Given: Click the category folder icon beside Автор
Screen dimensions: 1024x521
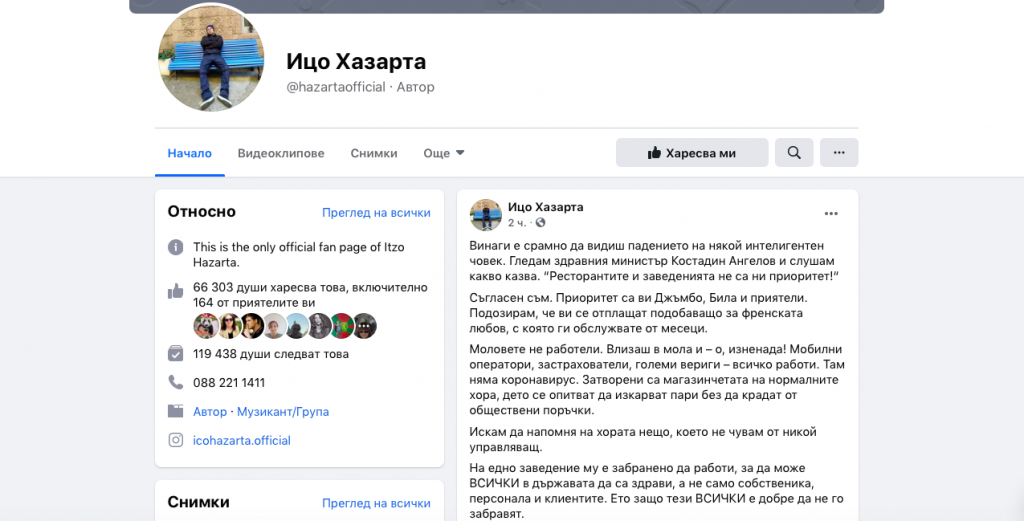Looking at the screenshot, I should [175, 411].
